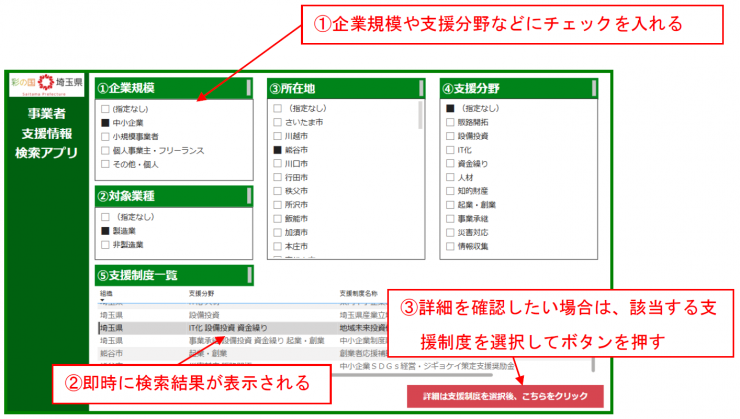
Task: Enable the 災害対応 checkbox
Action: [x=450, y=233]
